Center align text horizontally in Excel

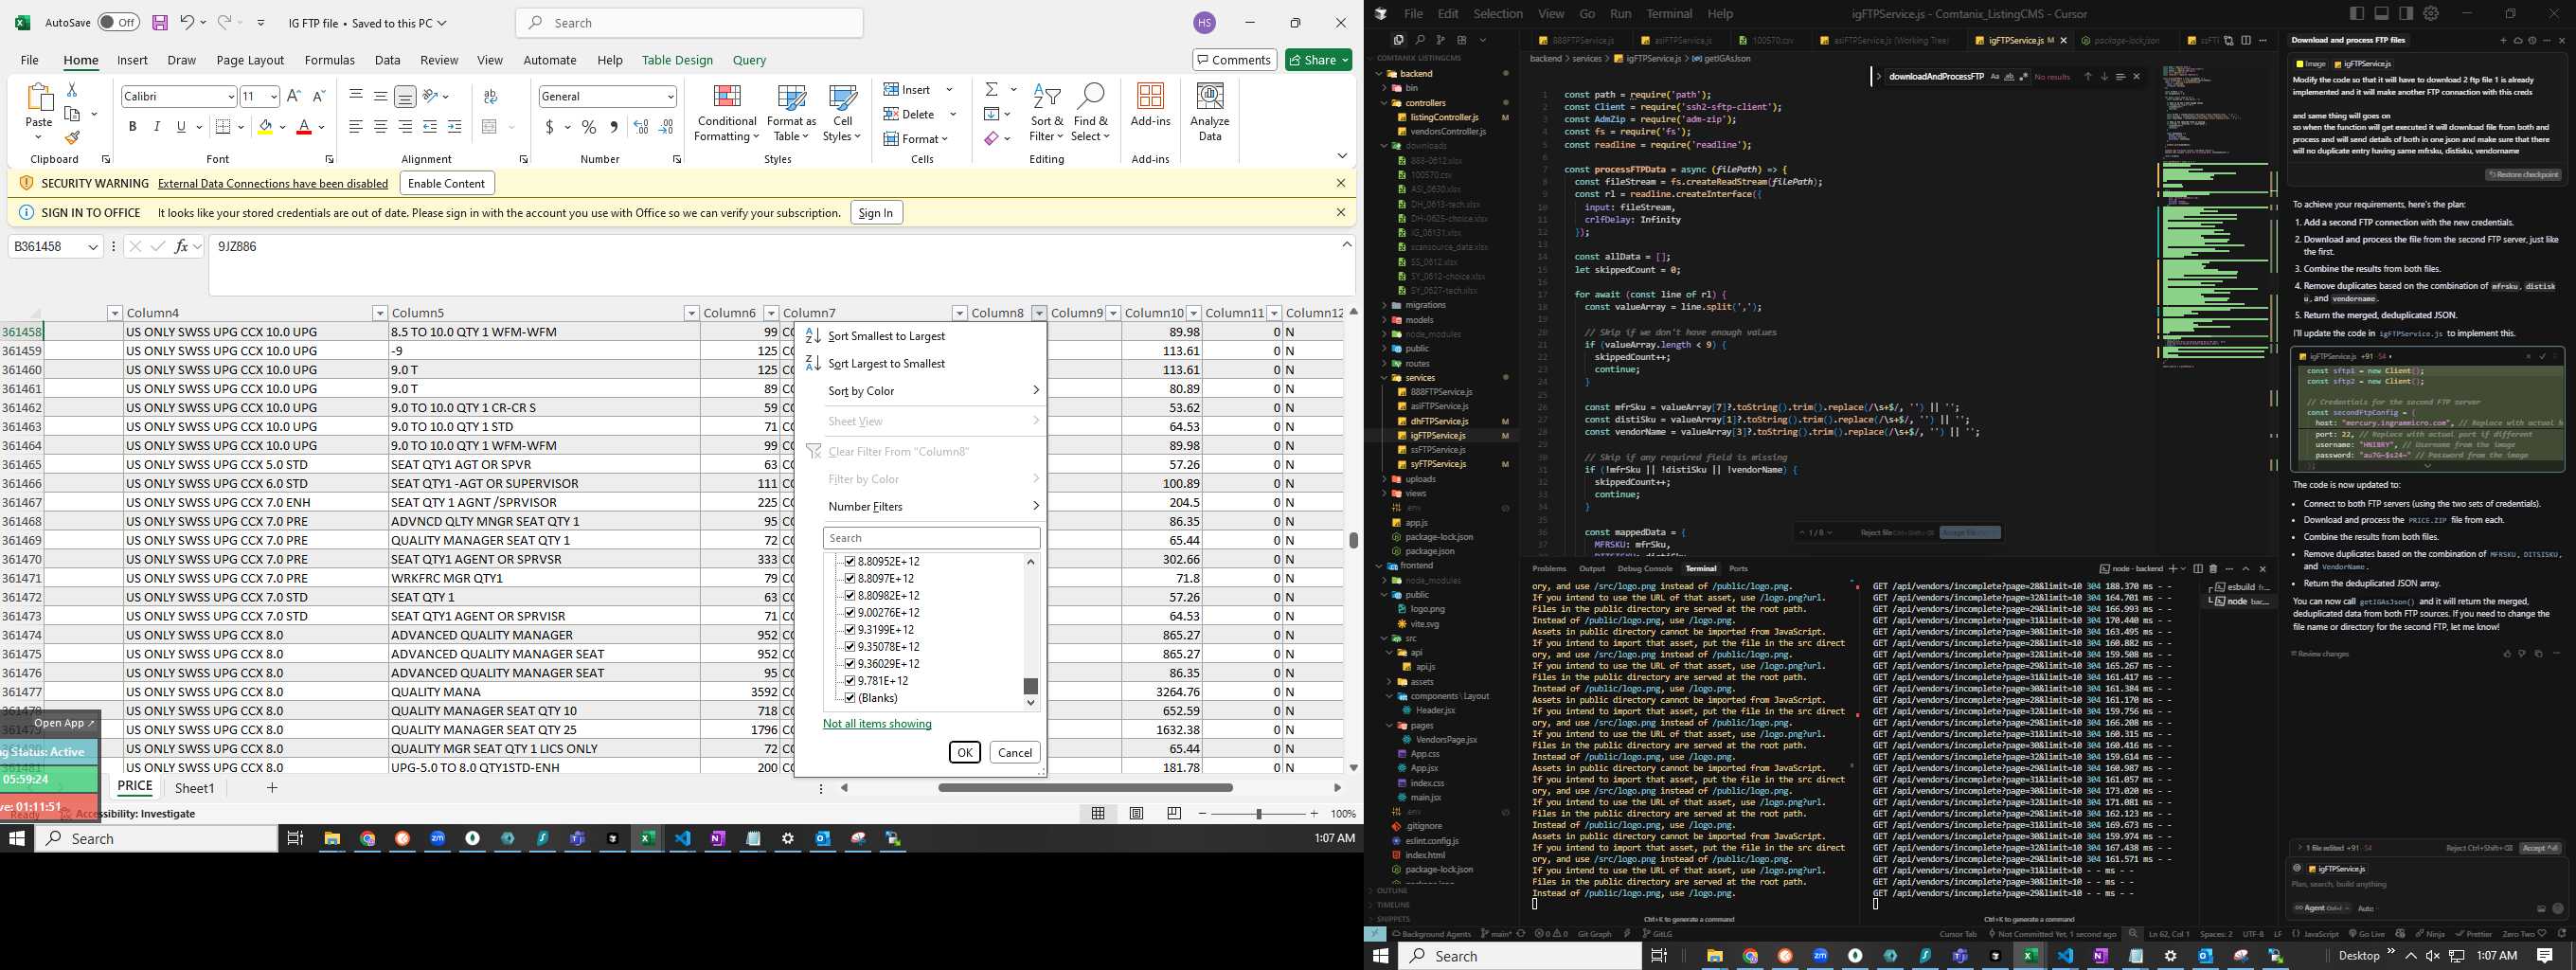coord(381,127)
